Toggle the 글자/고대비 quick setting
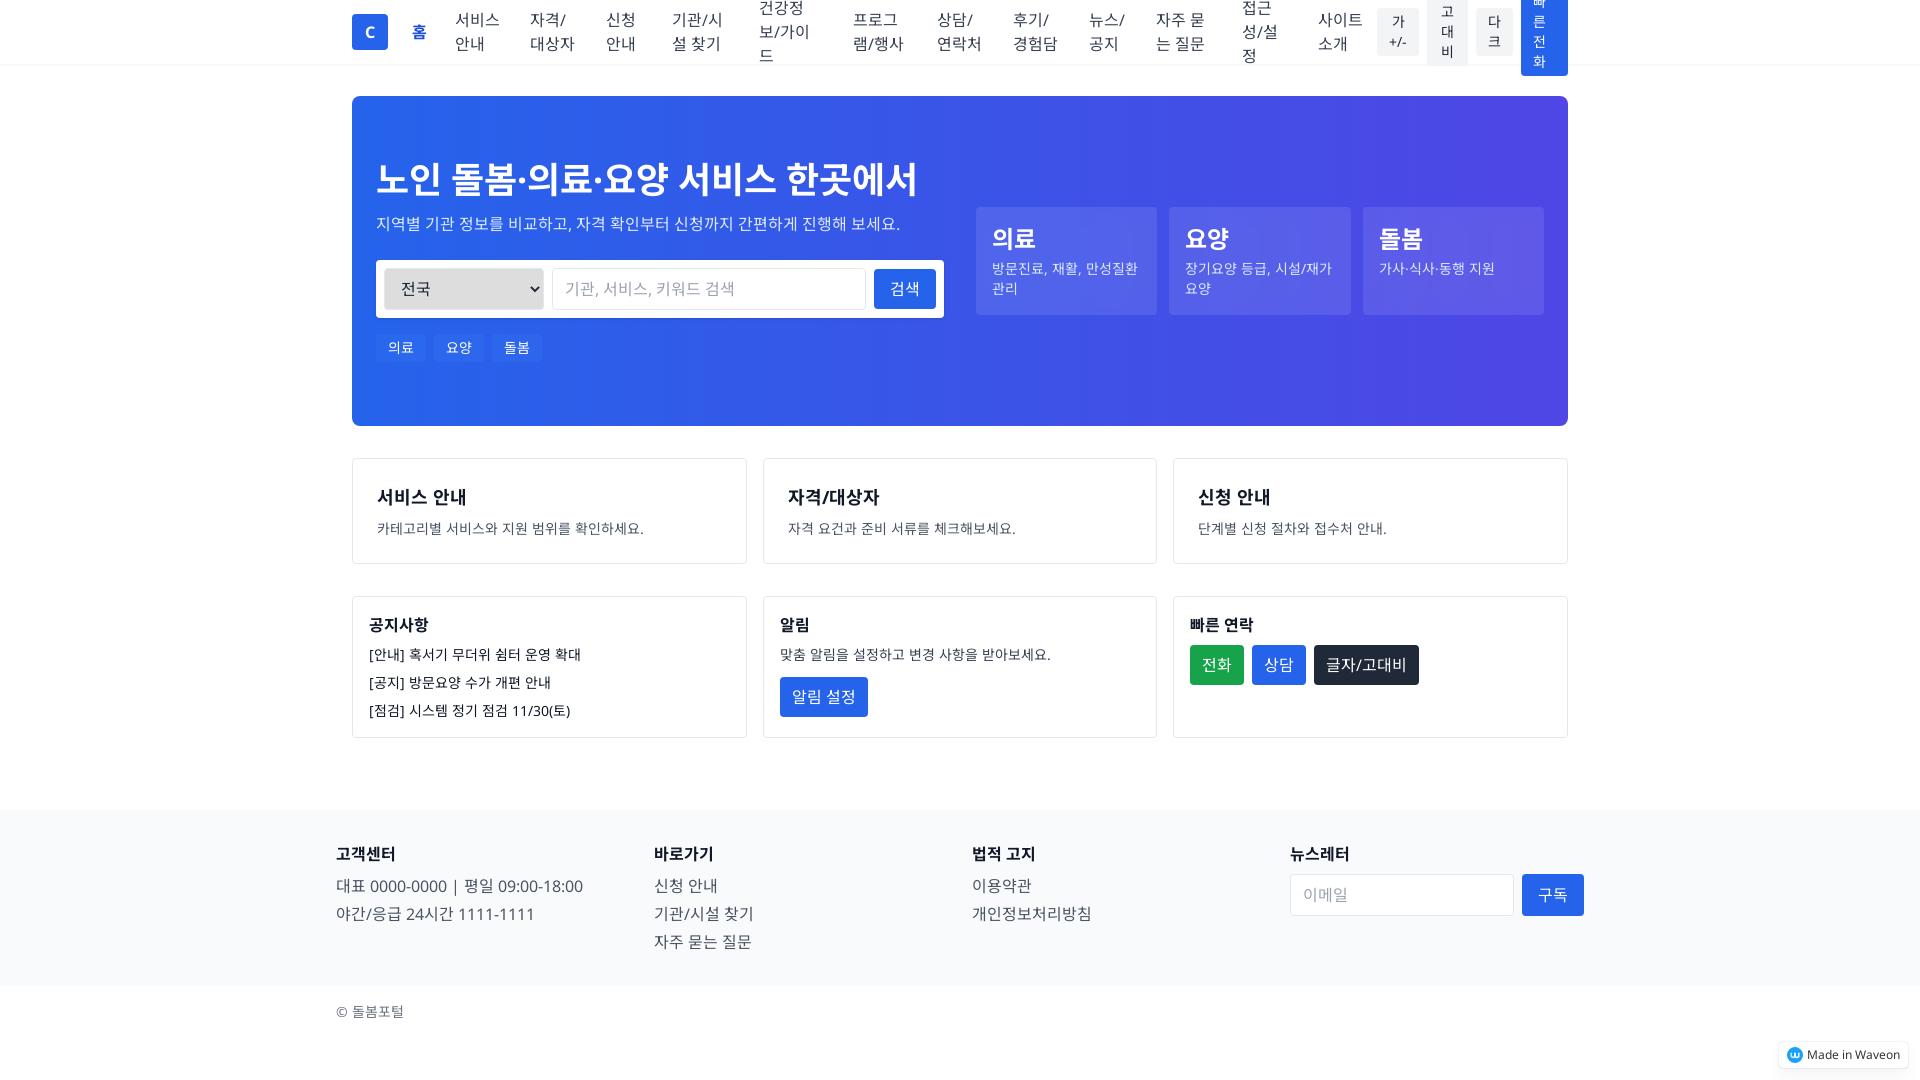 [1366, 664]
